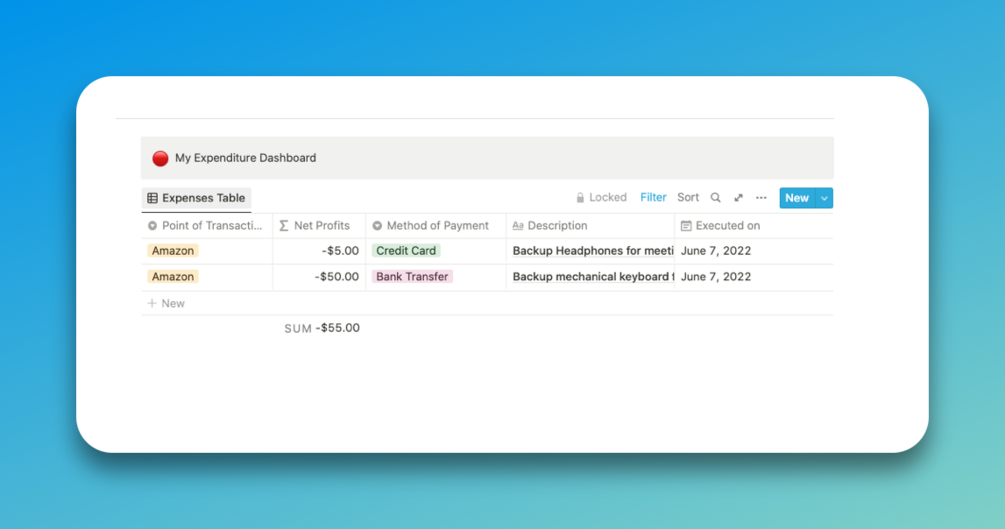Click the sigma icon in Net Profits header
Viewport: 1005px width, 529px height.
[x=284, y=226]
